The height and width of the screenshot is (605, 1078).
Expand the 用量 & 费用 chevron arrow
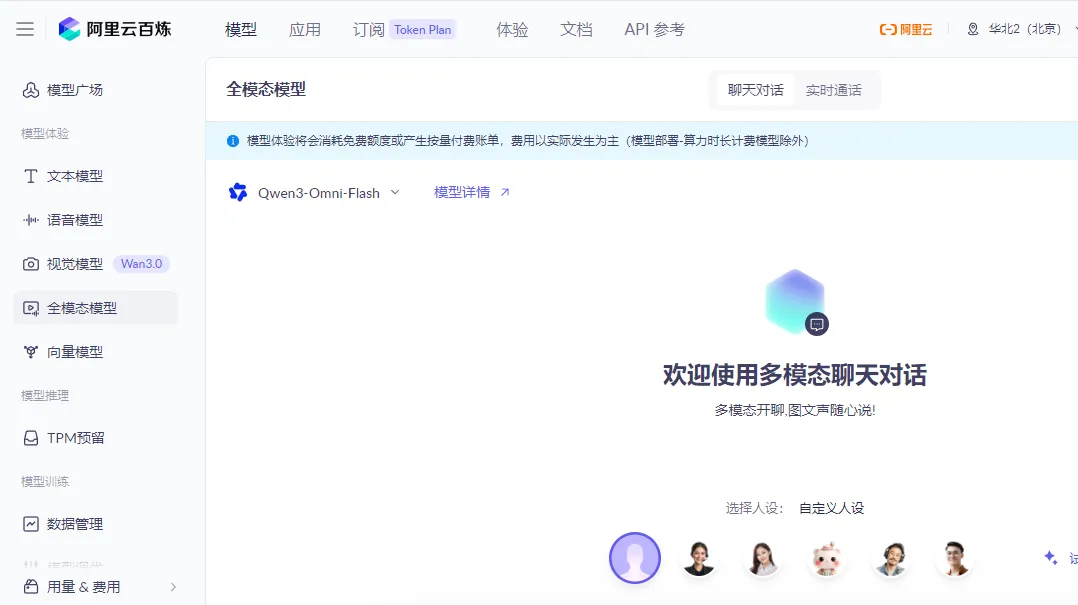pos(173,586)
